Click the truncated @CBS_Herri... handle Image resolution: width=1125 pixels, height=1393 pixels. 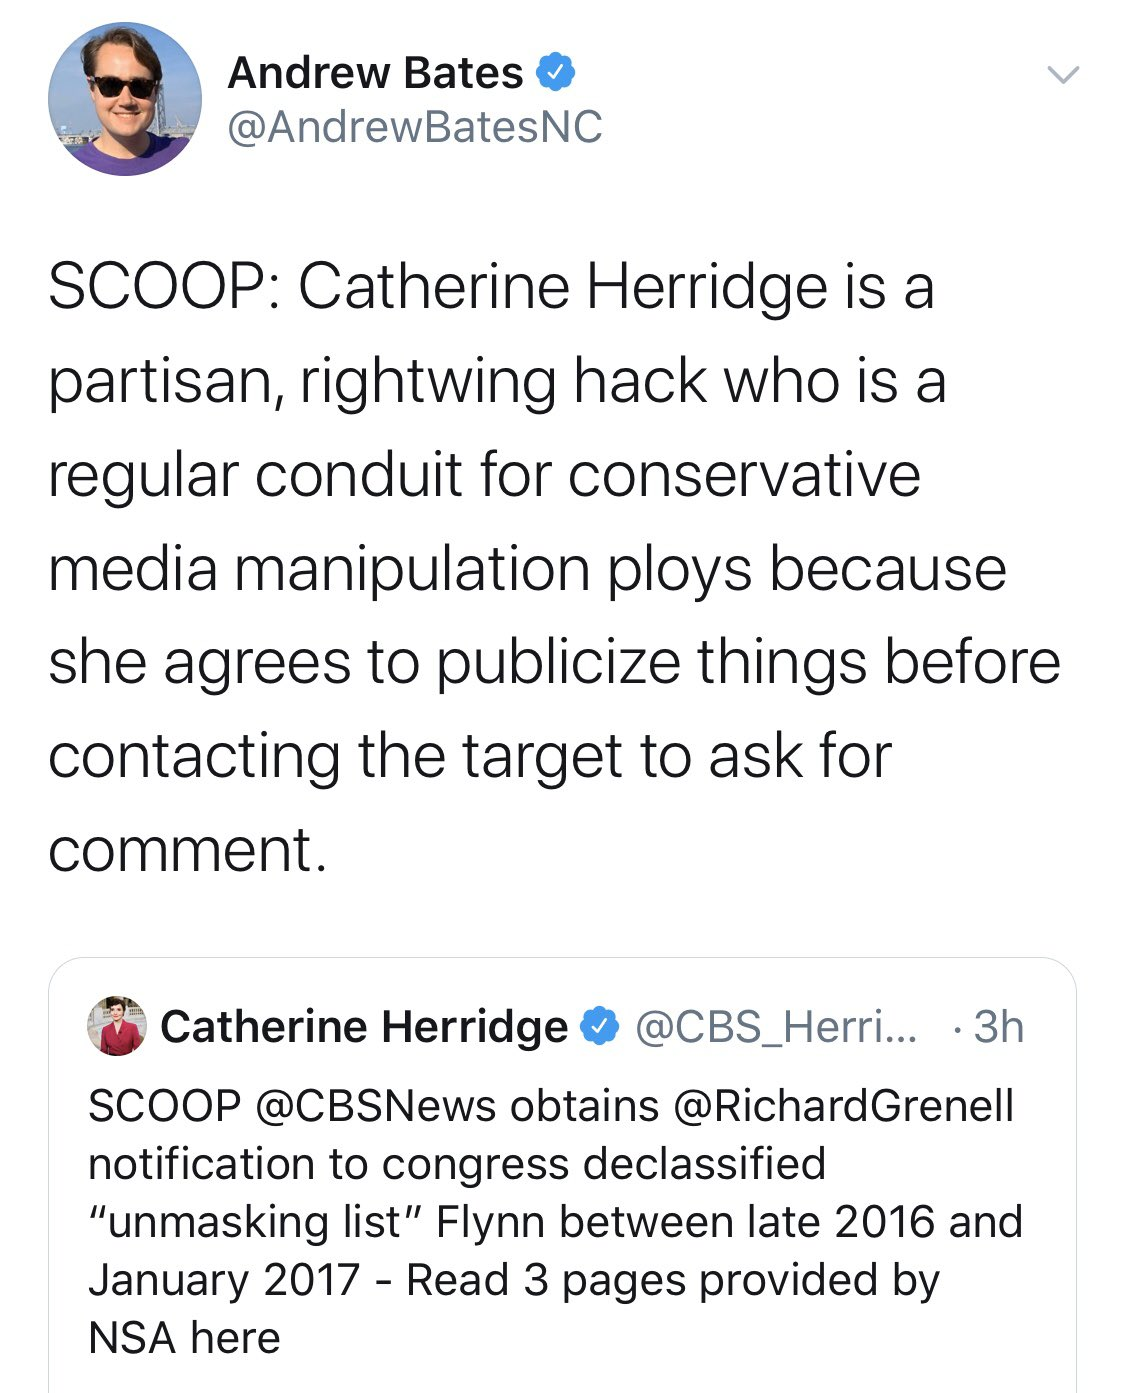tap(775, 1026)
